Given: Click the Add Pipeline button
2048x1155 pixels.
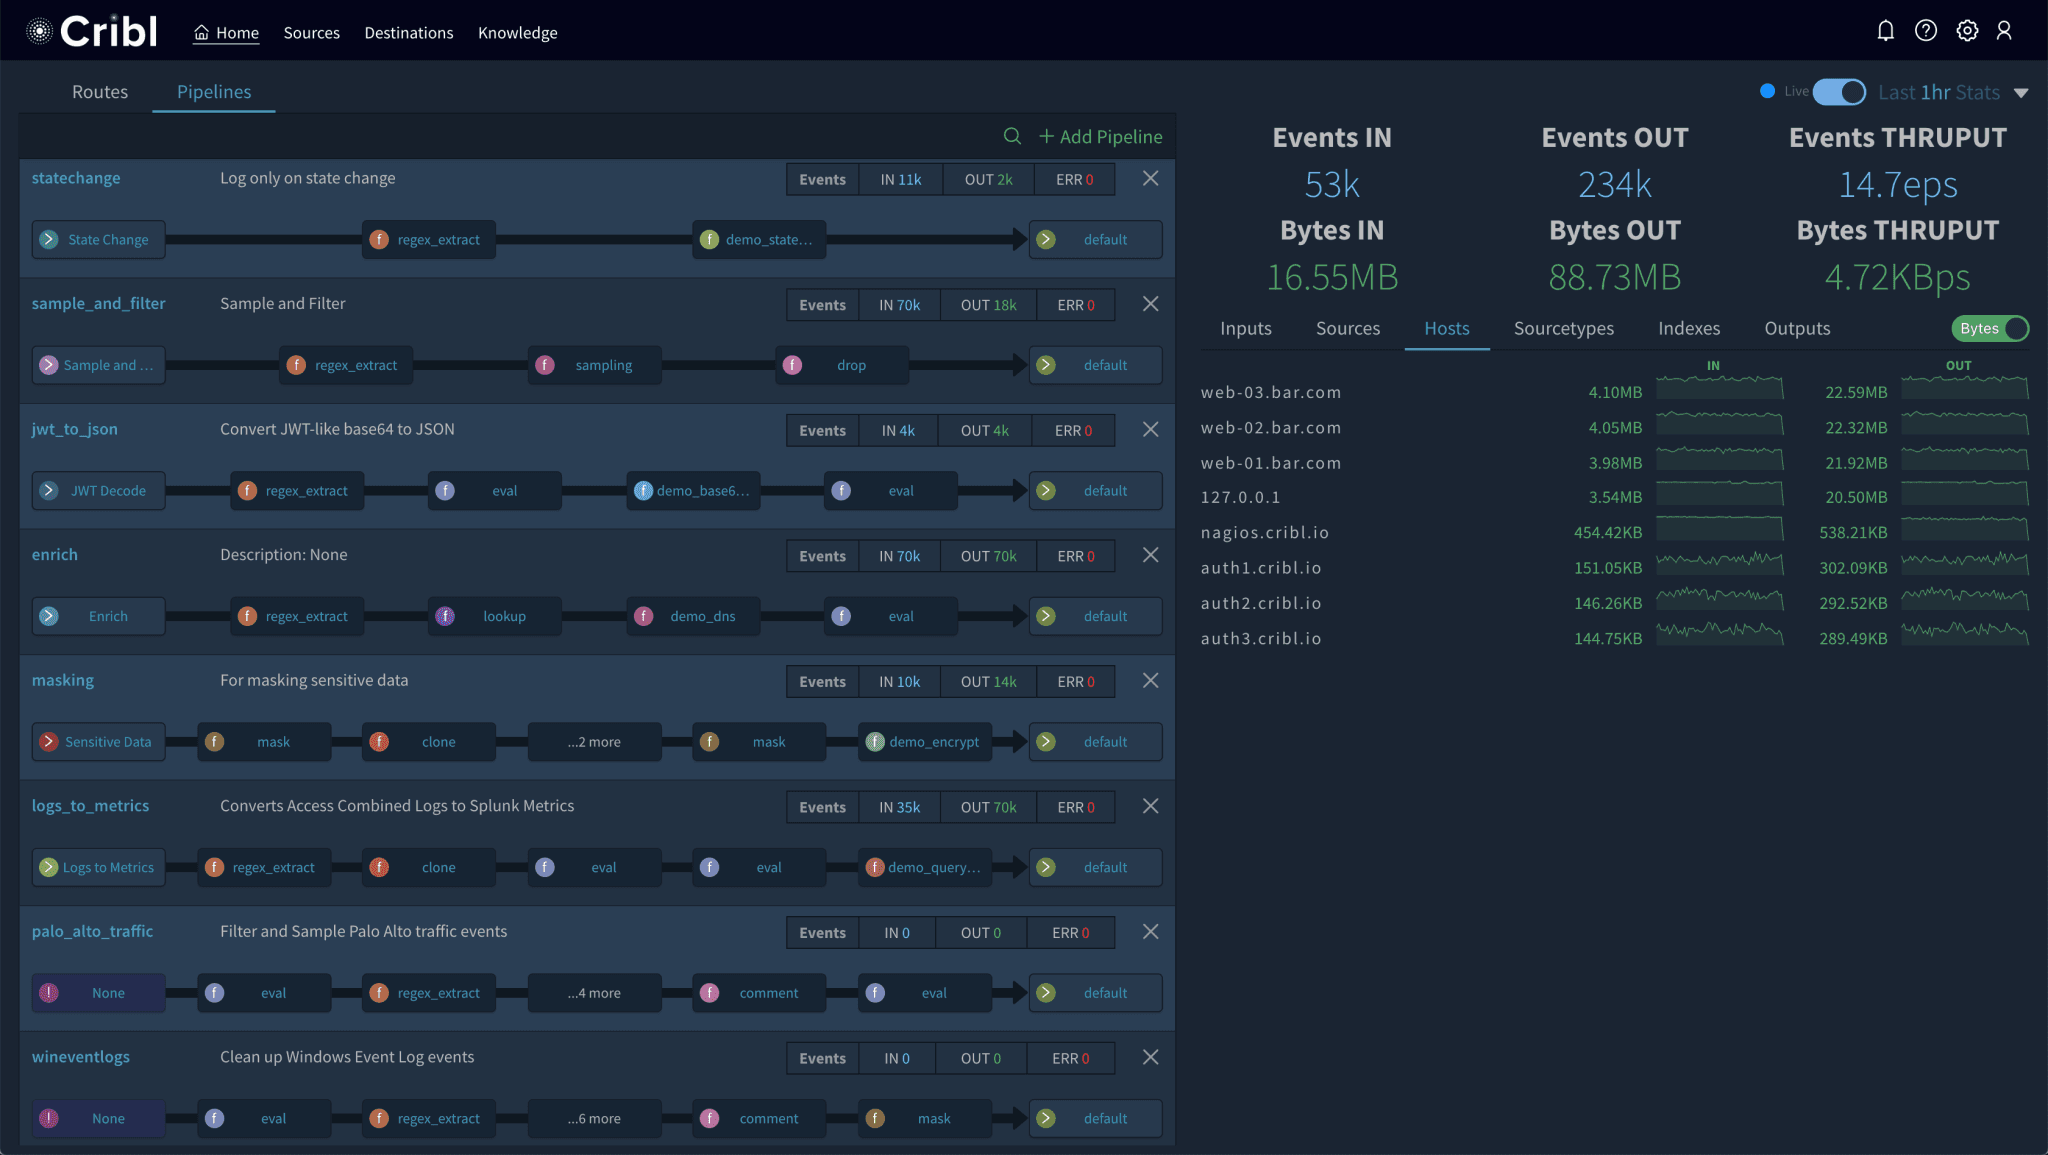Looking at the screenshot, I should (1100, 136).
